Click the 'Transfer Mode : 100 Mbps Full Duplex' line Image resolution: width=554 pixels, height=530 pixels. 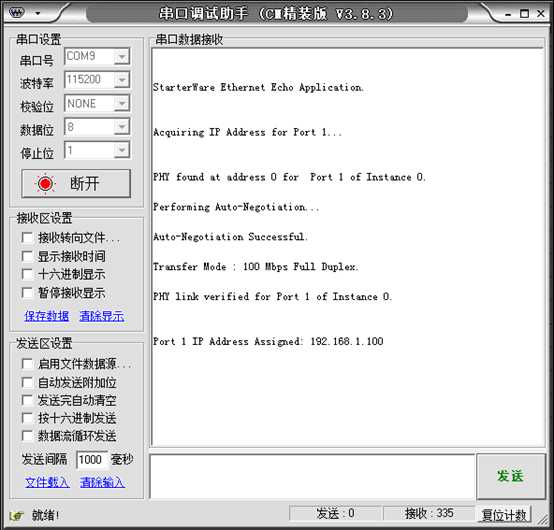click(256, 267)
